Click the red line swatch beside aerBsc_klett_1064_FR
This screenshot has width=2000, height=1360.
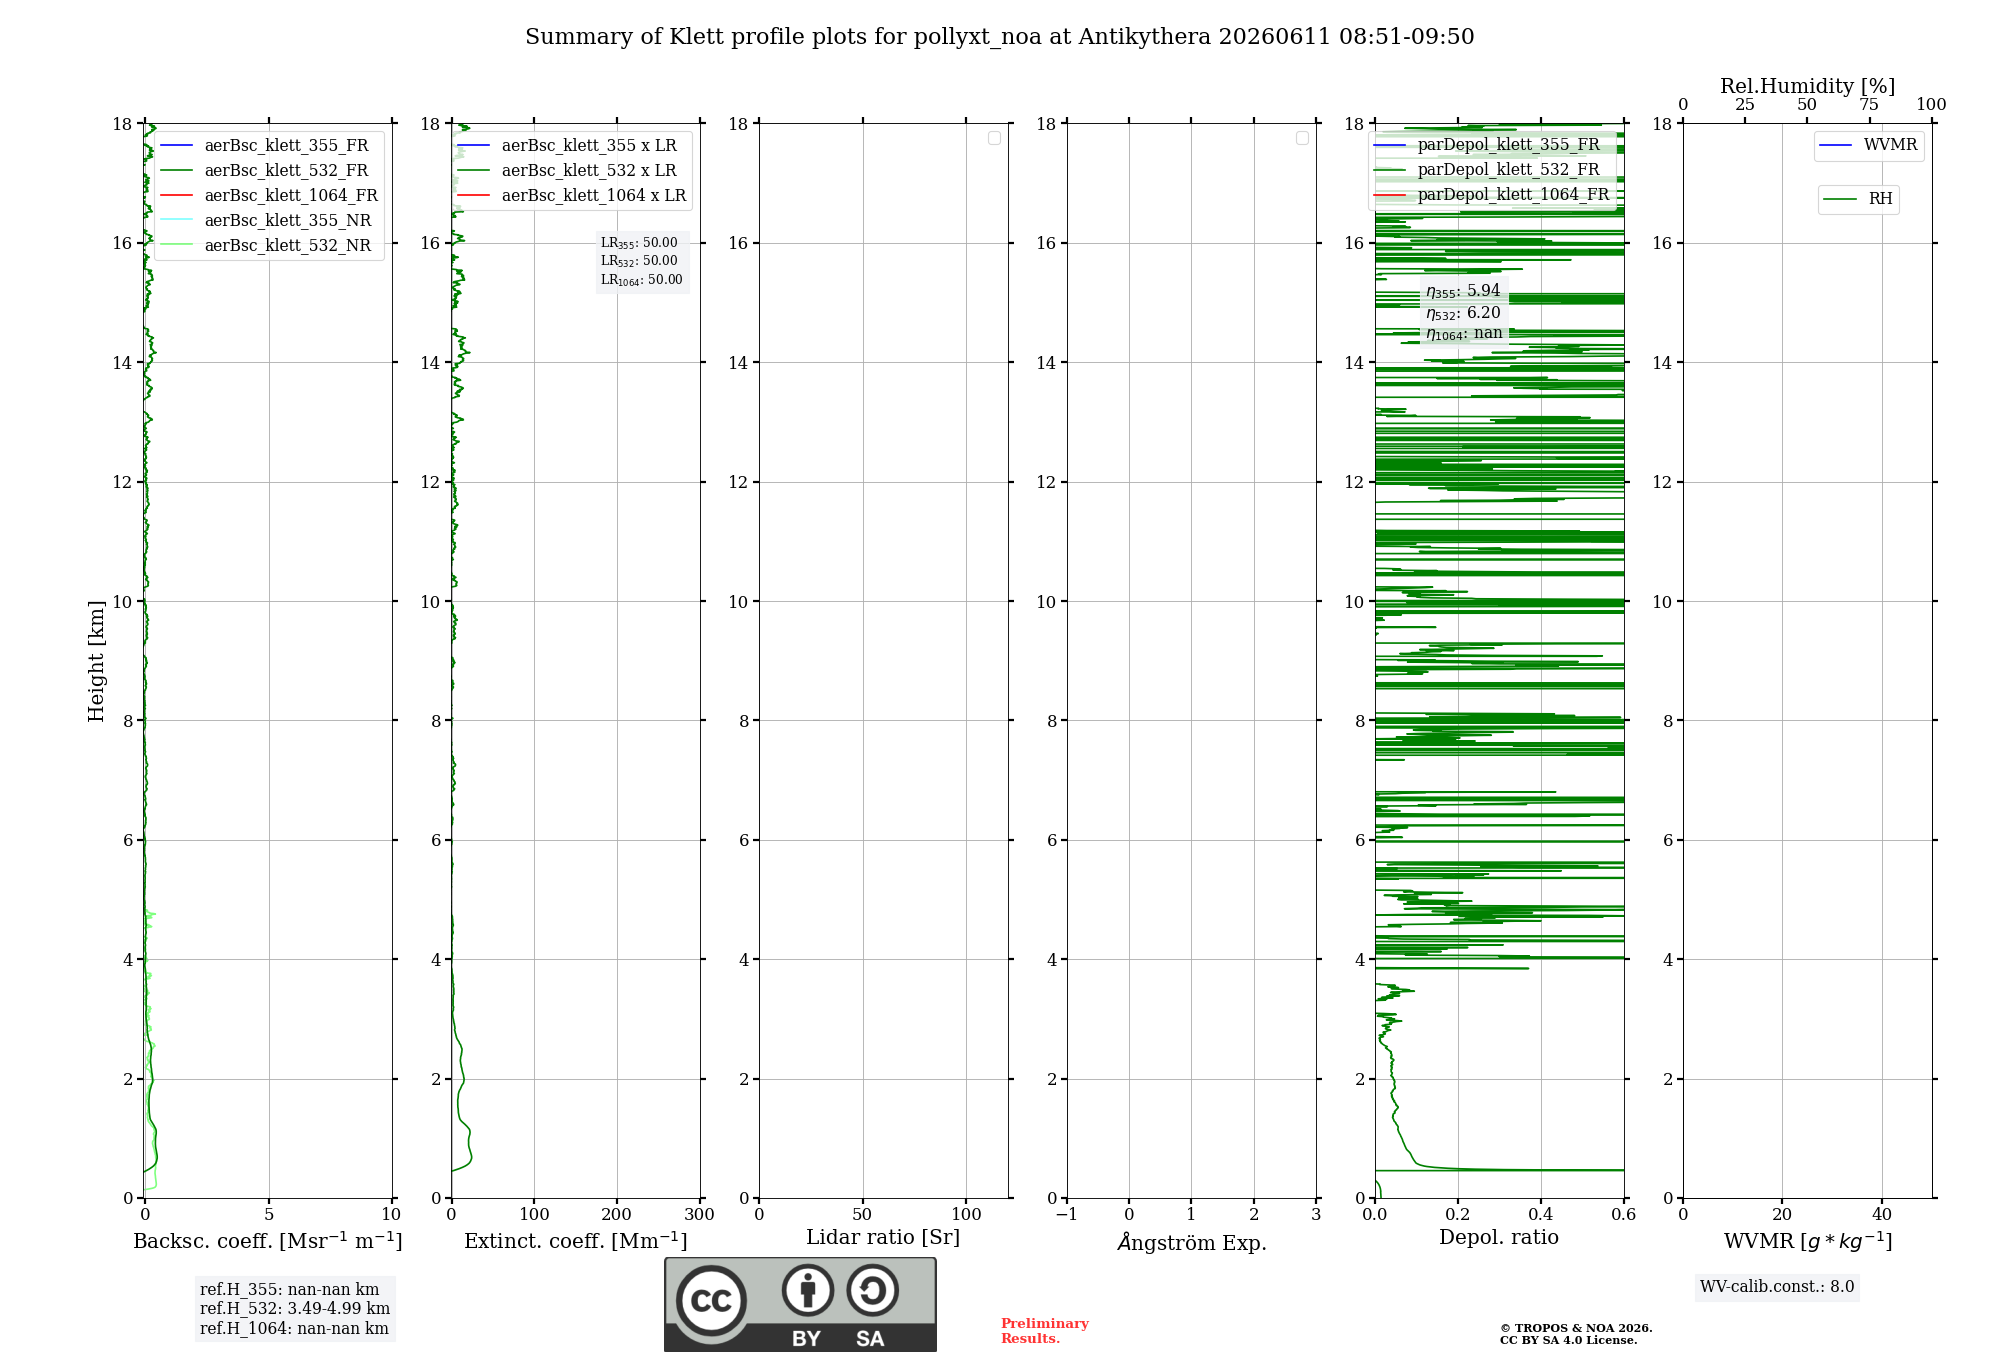click(x=176, y=195)
